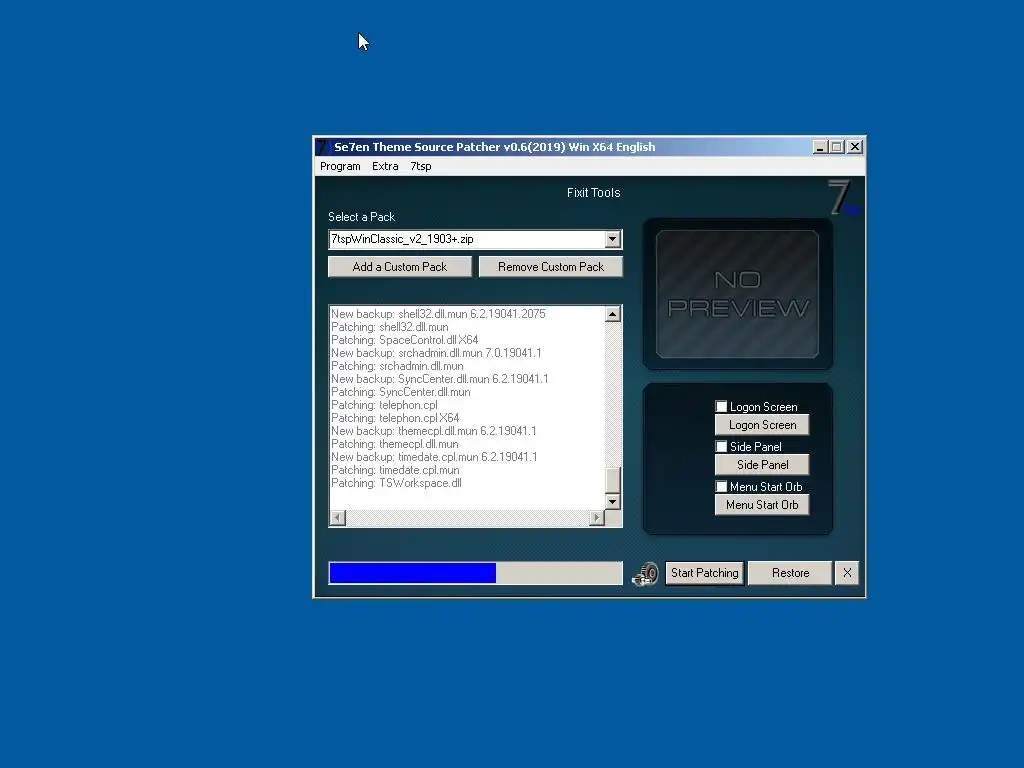The image size is (1024, 768).
Task: Click the 7tsp logo in top-right corner
Action: point(844,198)
